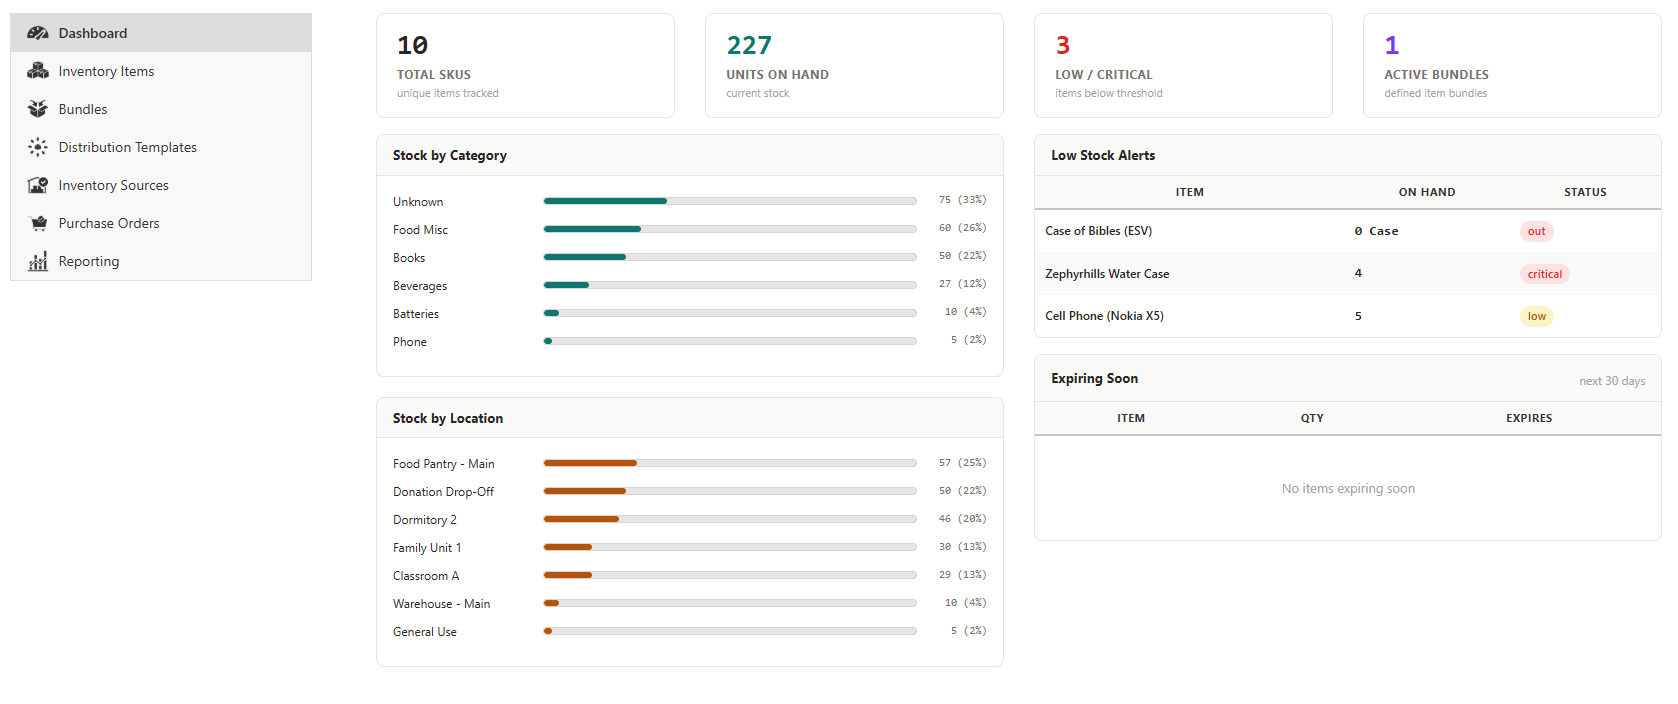Click the Low Stock Alerts heading
This screenshot has height=704, width=1678.
point(1103,155)
